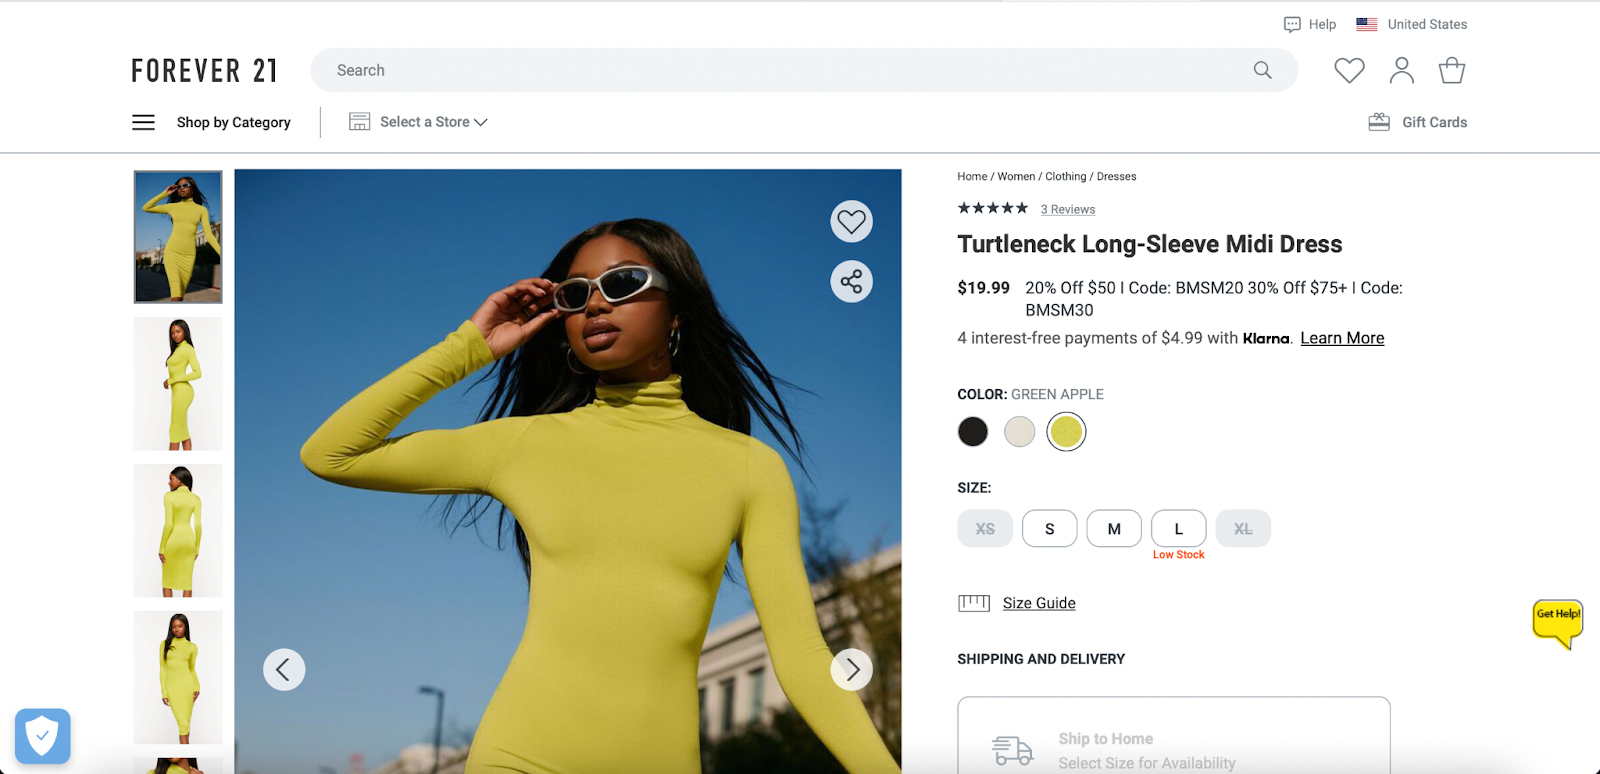Open the wishlist heart in header
The height and width of the screenshot is (774, 1600).
tap(1349, 70)
